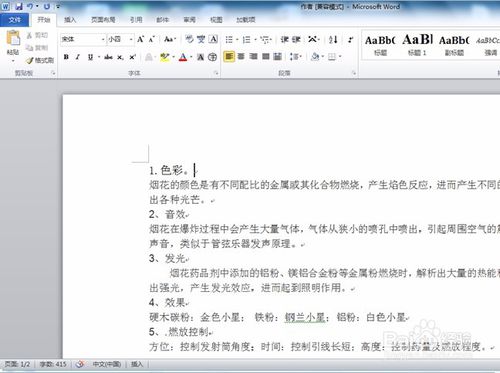This screenshot has width=500, height=373.
Task: Click the Bullets list icon
Action: (229, 40)
